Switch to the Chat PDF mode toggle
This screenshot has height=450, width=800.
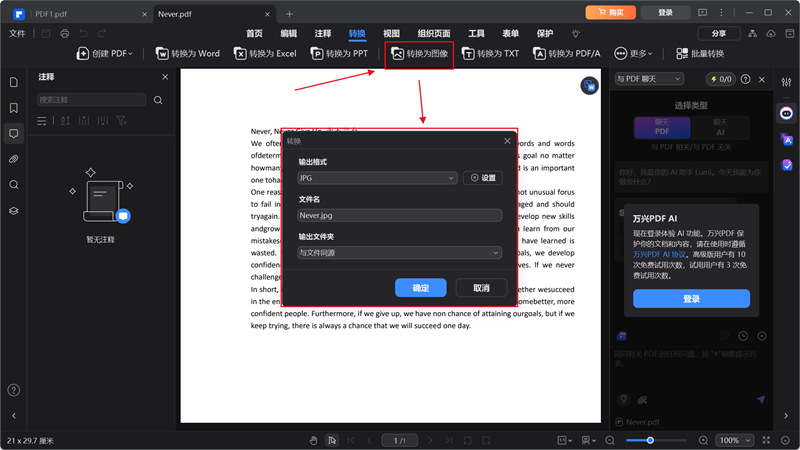[x=662, y=128]
